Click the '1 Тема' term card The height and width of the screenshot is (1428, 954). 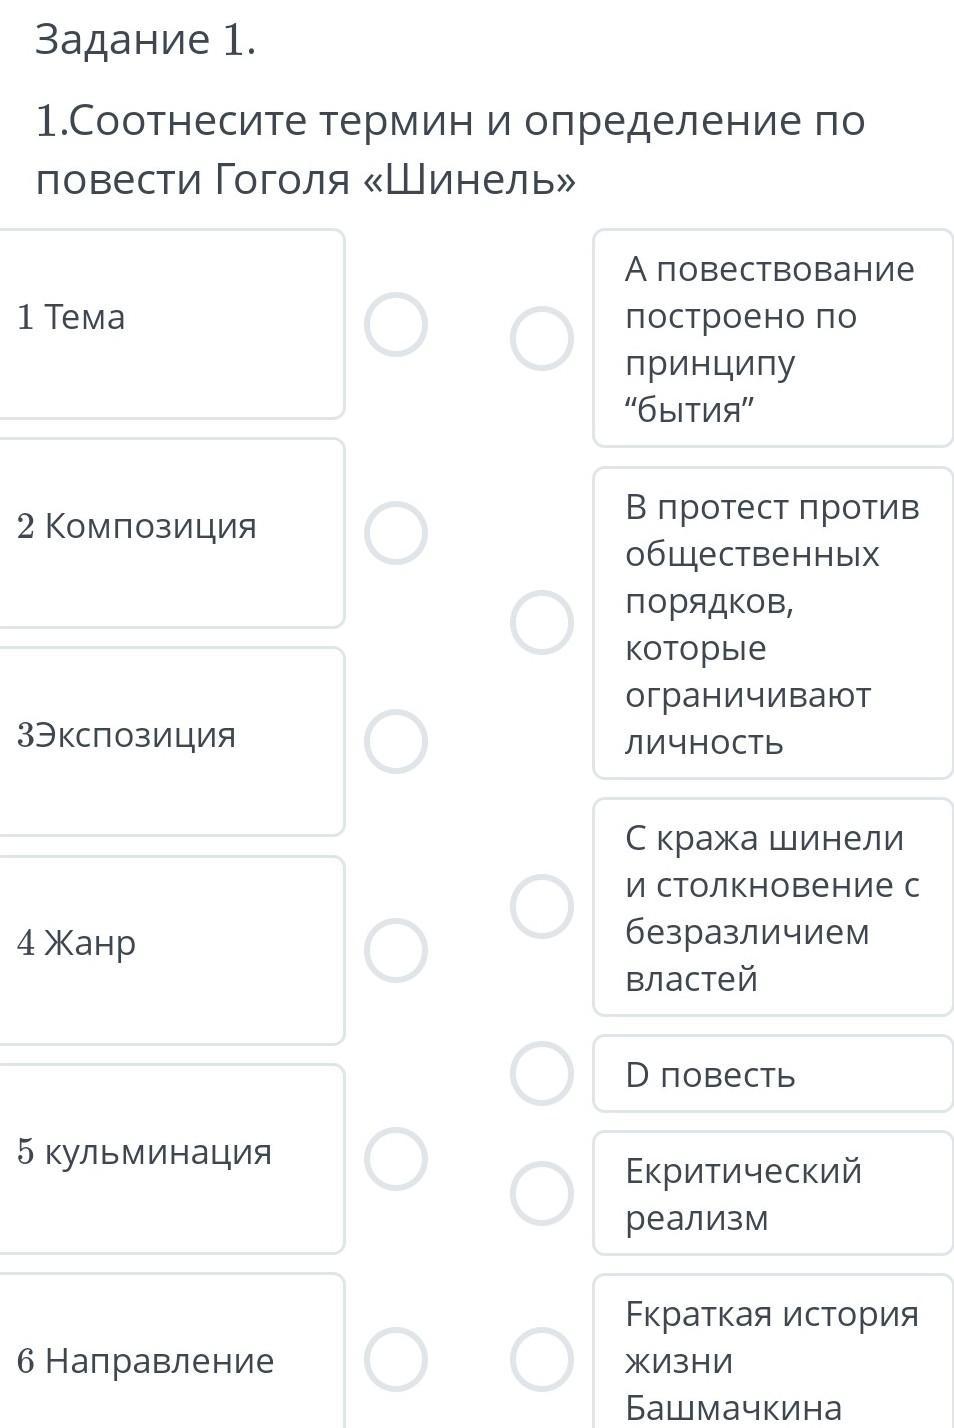(170, 323)
